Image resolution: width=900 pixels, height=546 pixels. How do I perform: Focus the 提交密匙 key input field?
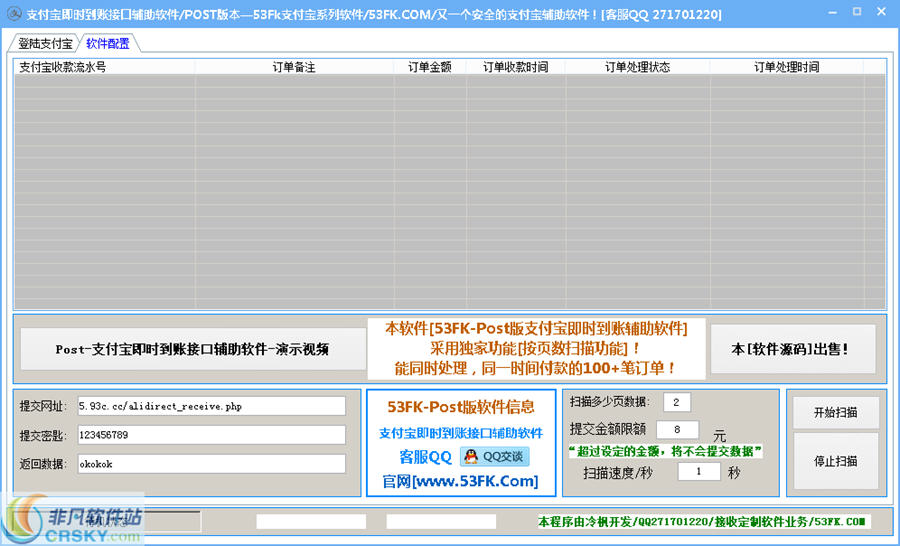pos(212,435)
